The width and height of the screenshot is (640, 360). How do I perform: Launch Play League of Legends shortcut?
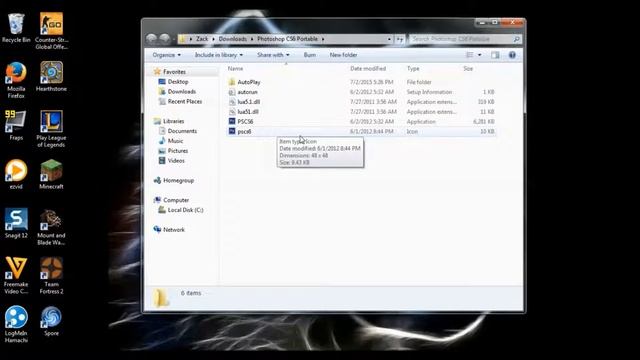(x=51, y=129)
